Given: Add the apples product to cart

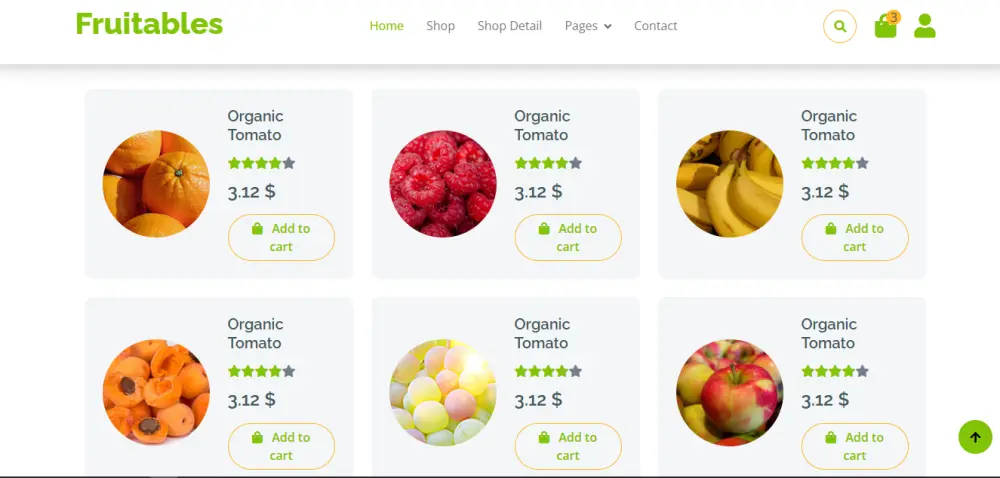Looking at the screenshot, I should pyautogui.click(x=855, y=446).
